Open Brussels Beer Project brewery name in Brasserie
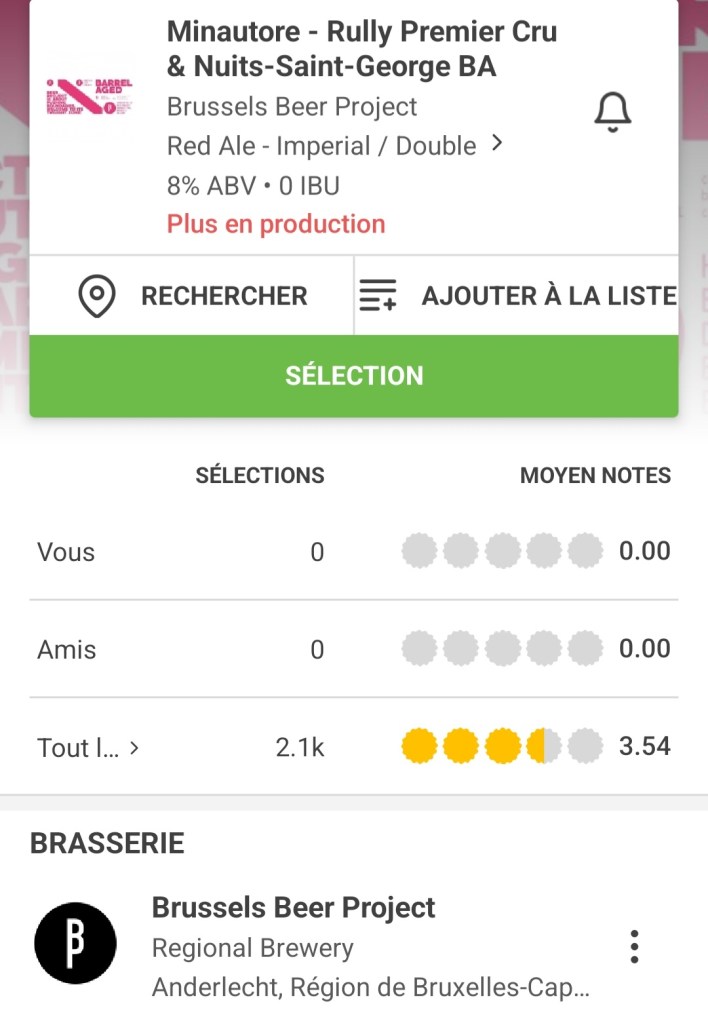Image resolution: width=708 pixels, height=1023 pixels. tap(294, 908)
